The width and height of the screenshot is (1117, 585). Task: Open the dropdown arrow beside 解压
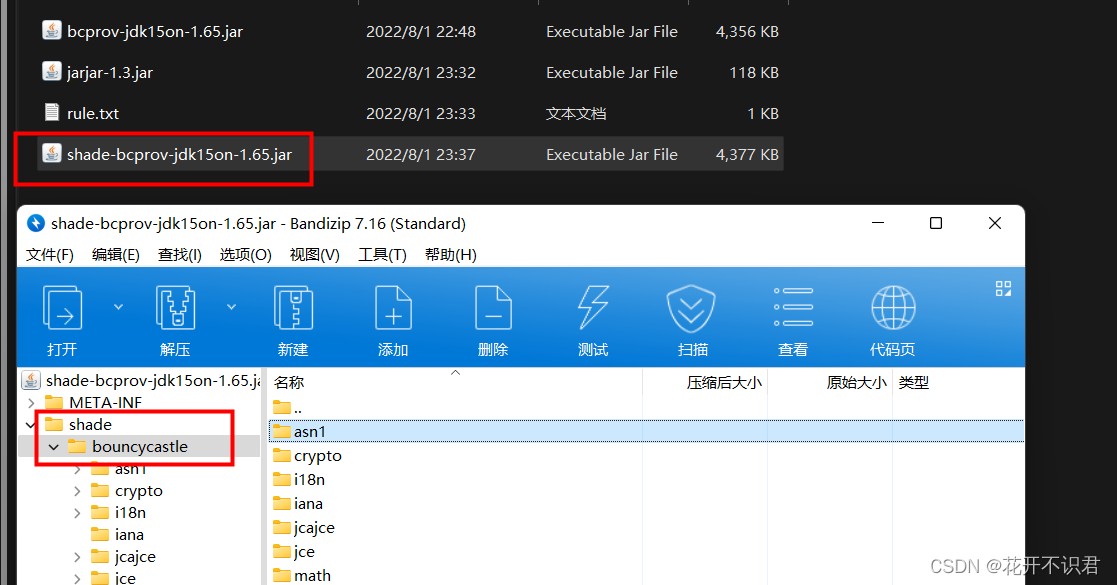[231, 307]
